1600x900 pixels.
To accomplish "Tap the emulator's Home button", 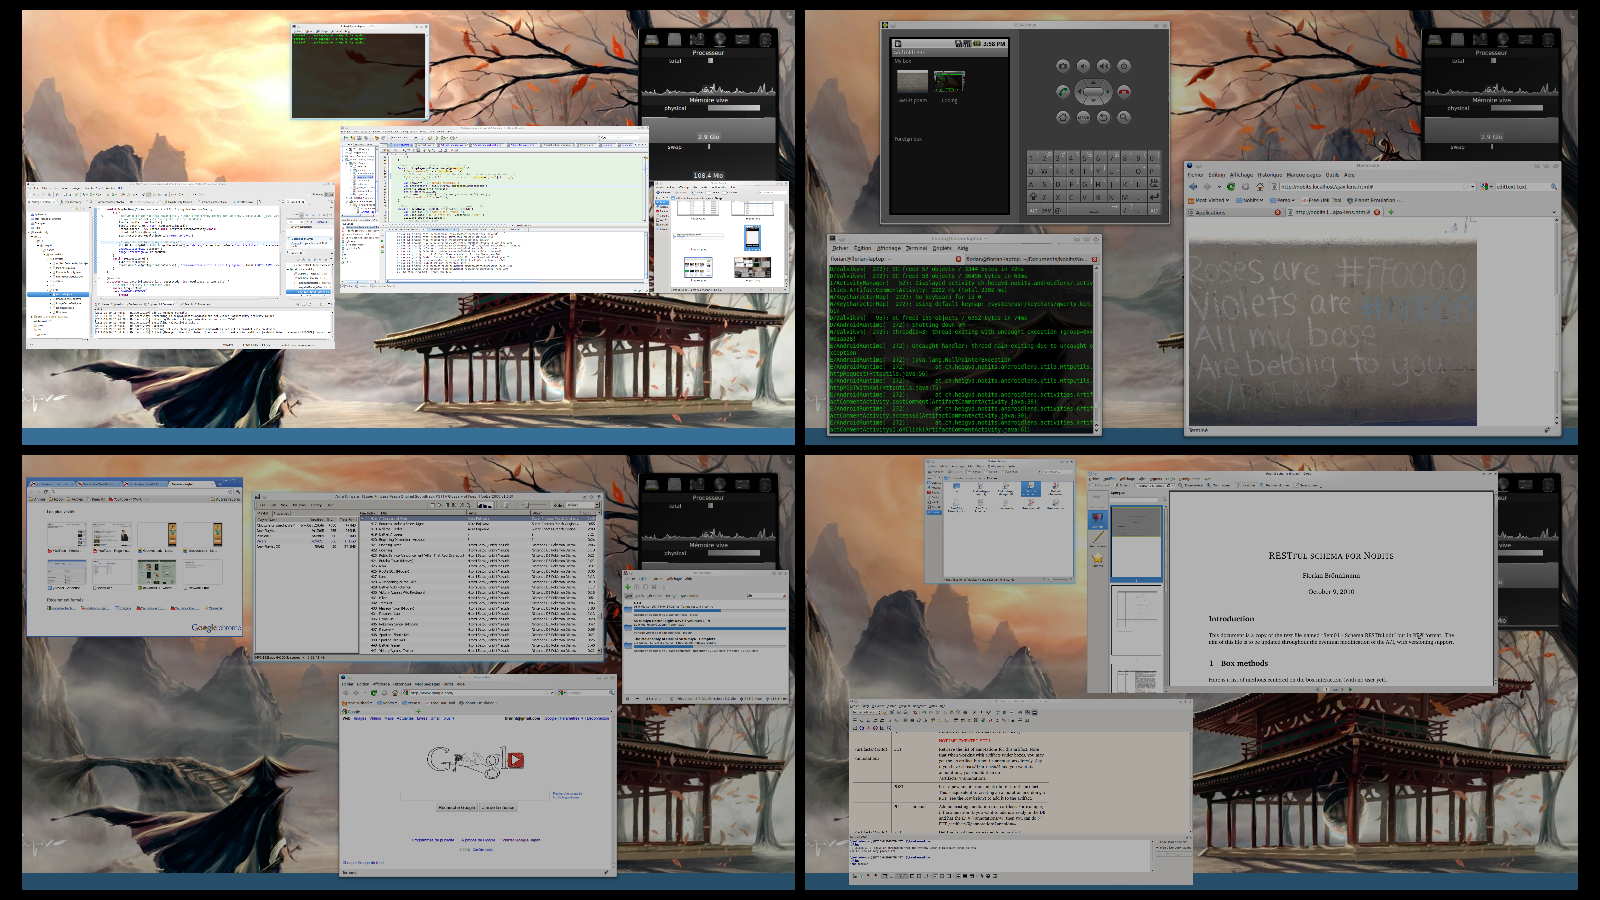I will point(1063,117).
